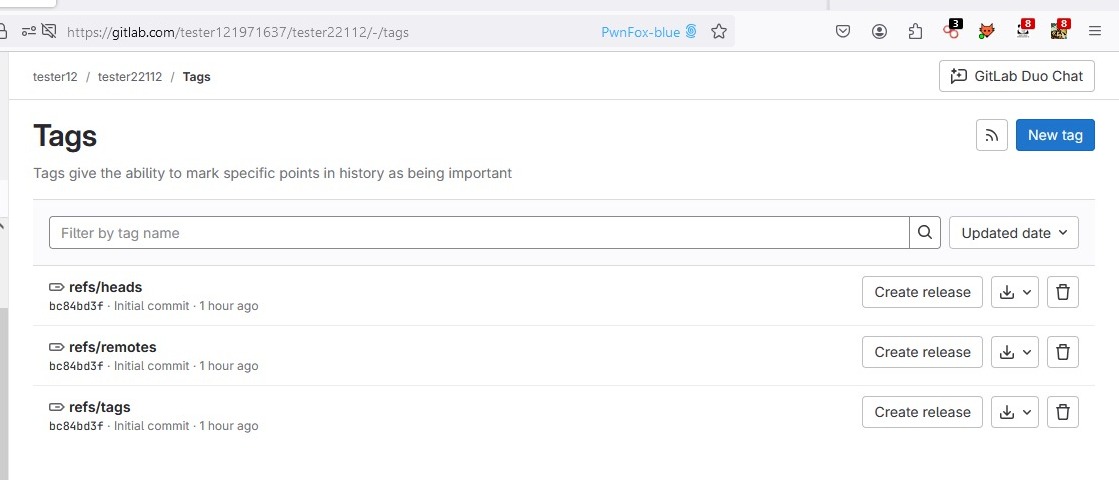Expand download options for refs/heads

pyautogui.click(x=1014, y=292)
